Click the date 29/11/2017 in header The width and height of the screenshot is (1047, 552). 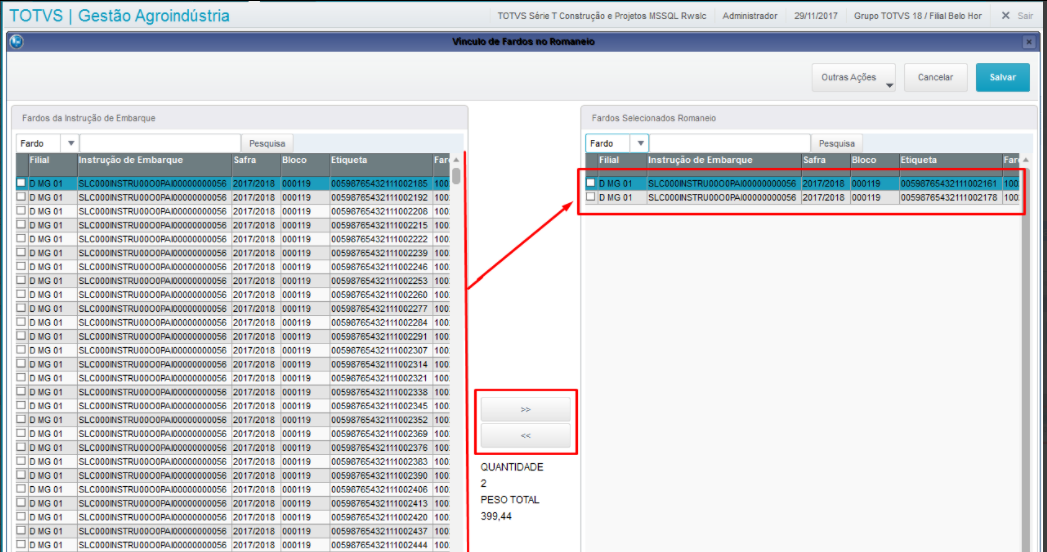(815, 15)
